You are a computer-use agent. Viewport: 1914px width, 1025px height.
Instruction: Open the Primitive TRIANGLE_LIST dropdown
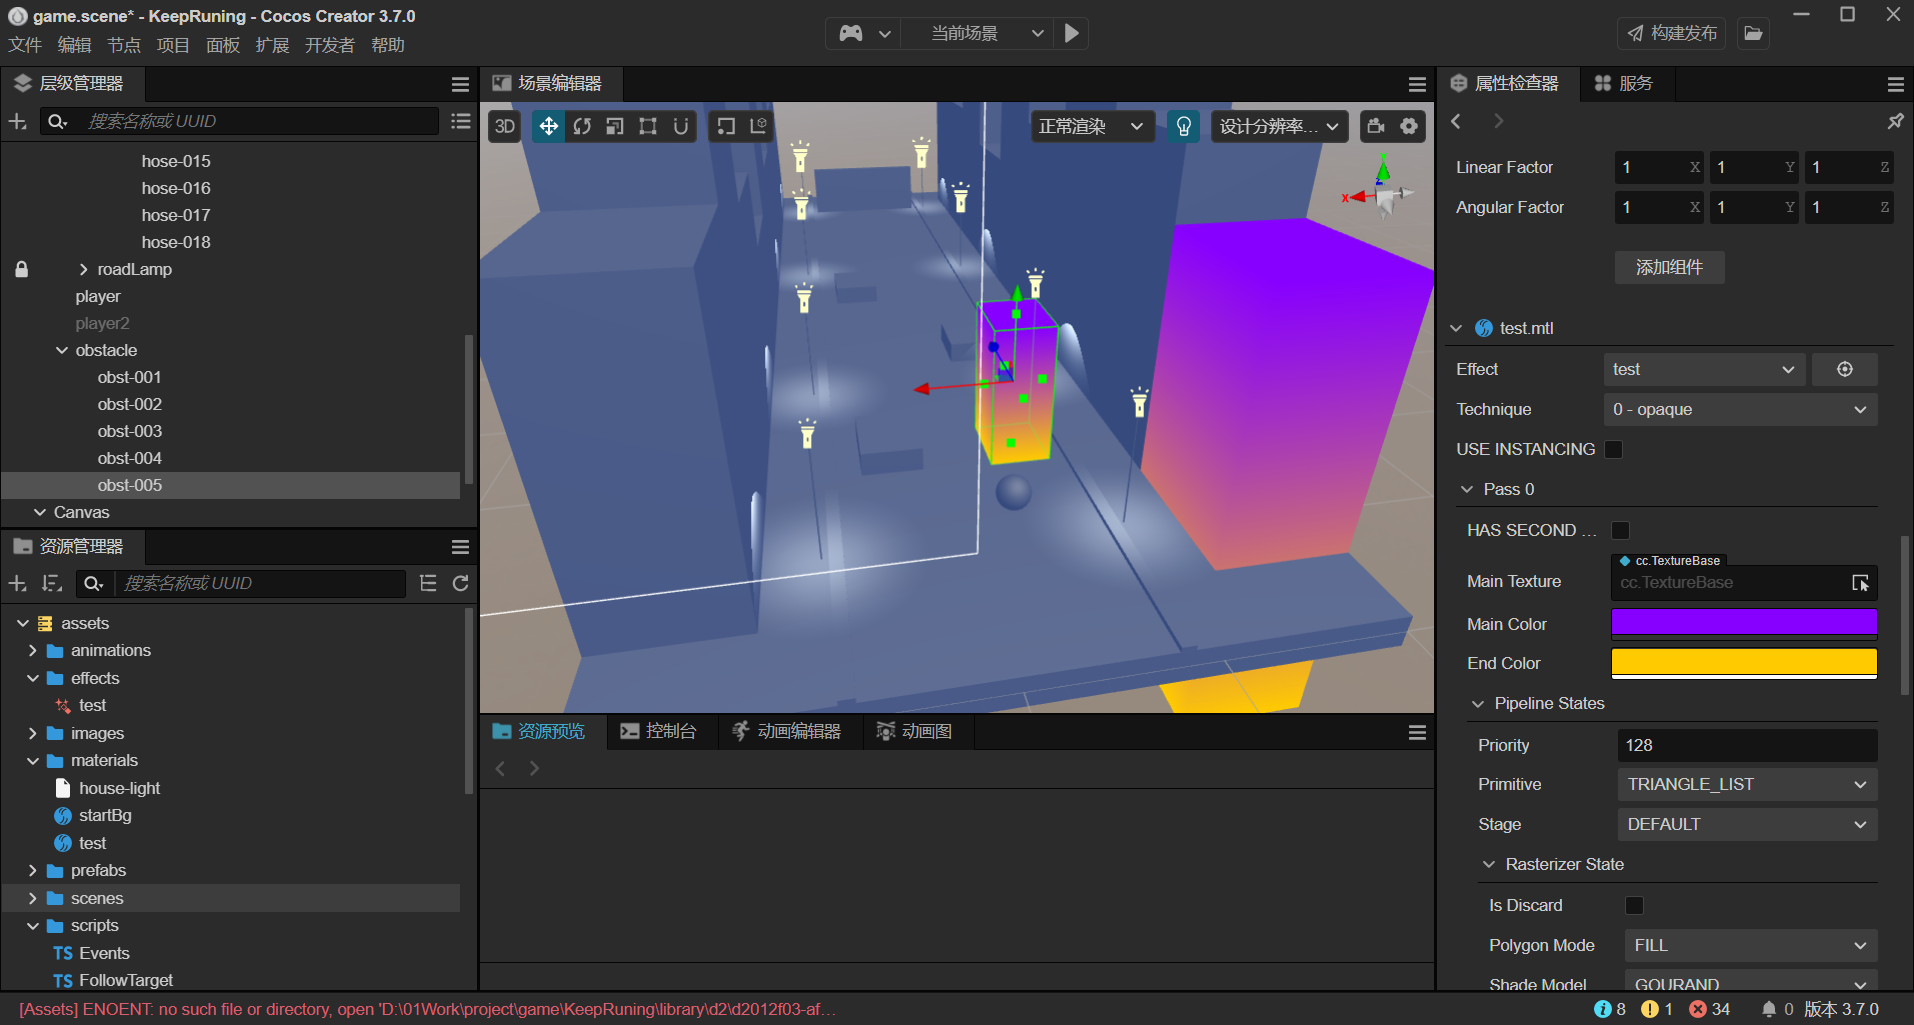(x=1746, y=784)
